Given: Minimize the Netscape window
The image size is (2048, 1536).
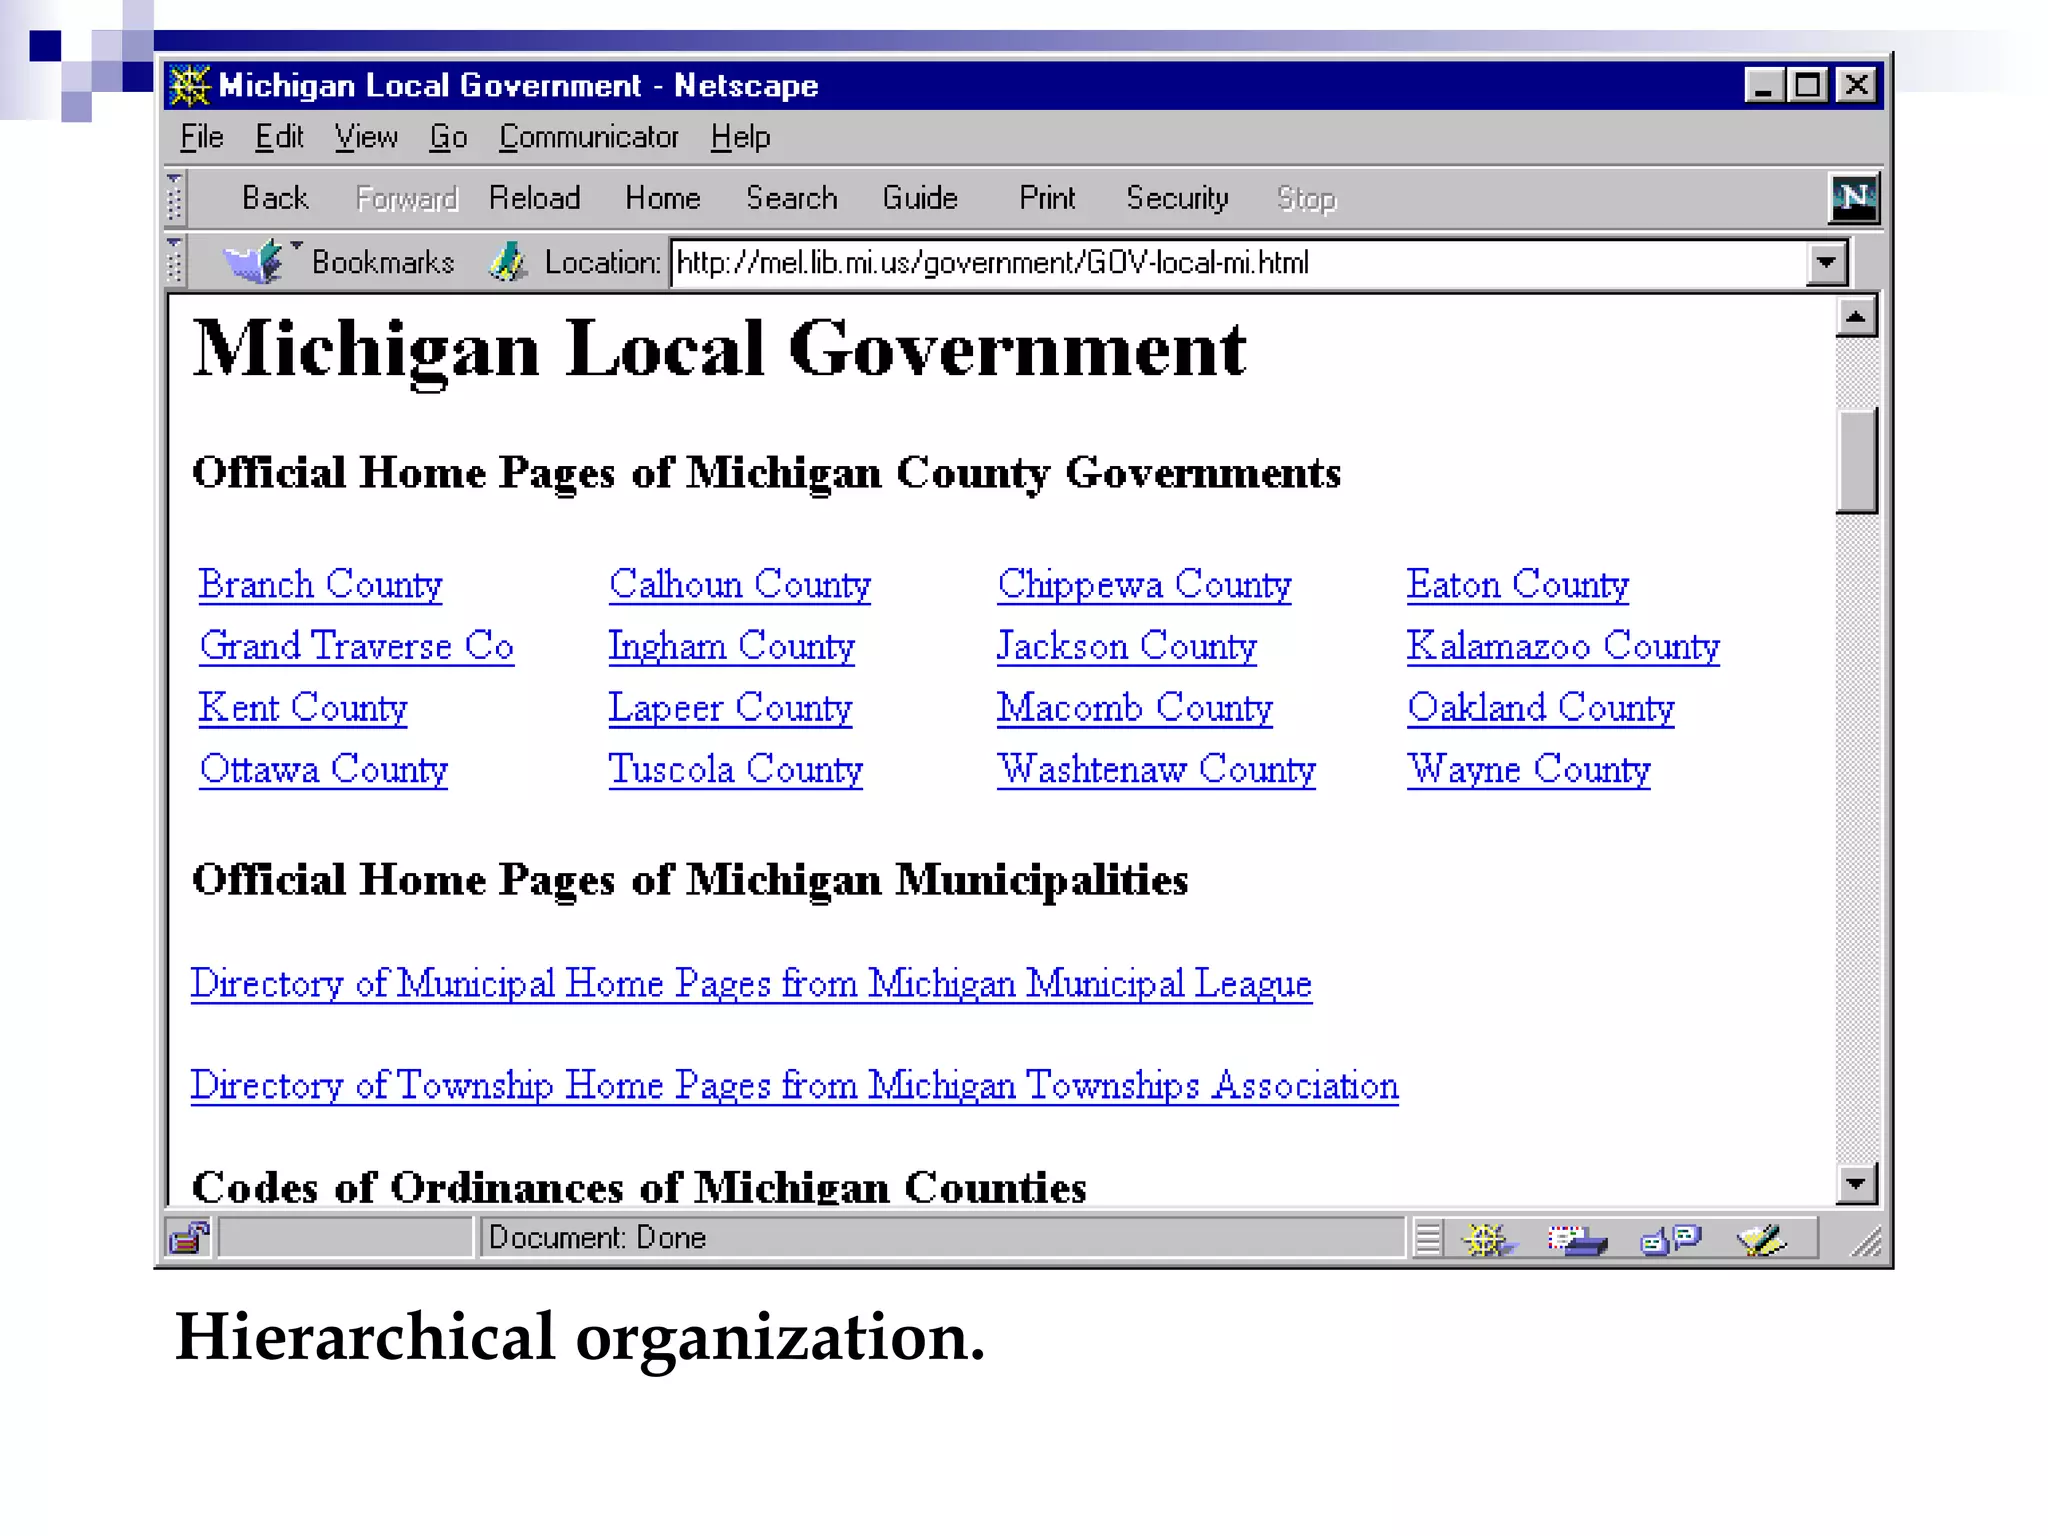Looking at the screenshot, I should [x=1764, y=86].
